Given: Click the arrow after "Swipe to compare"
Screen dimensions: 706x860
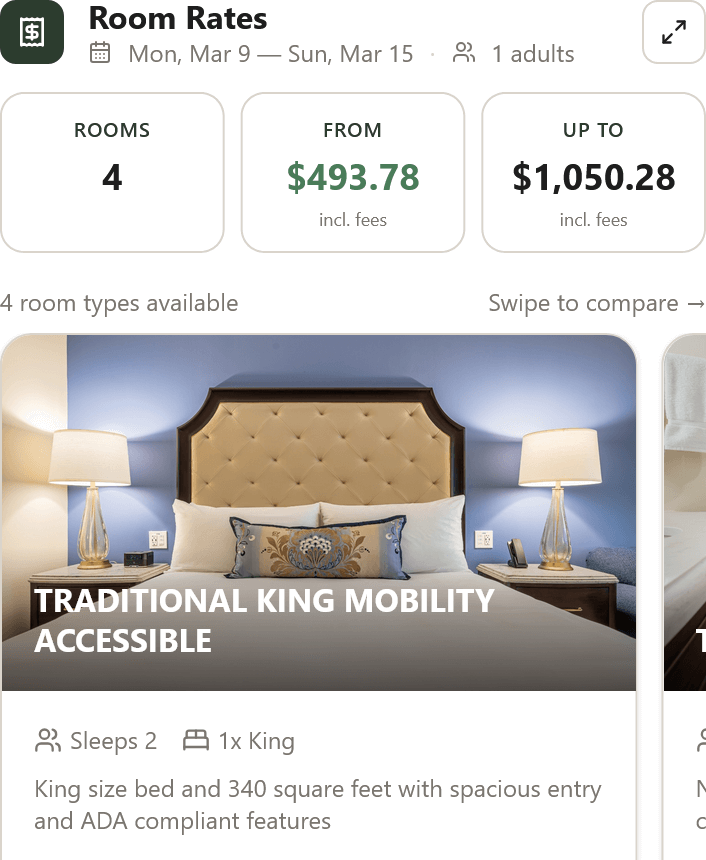Looking at the screenshot, I should 696,303.
